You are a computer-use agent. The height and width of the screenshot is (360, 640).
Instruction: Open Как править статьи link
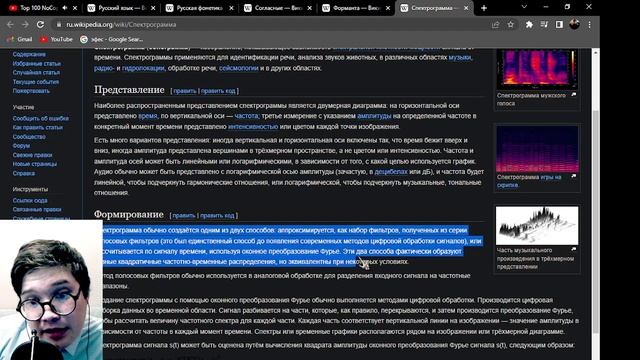tap(38, 127)
